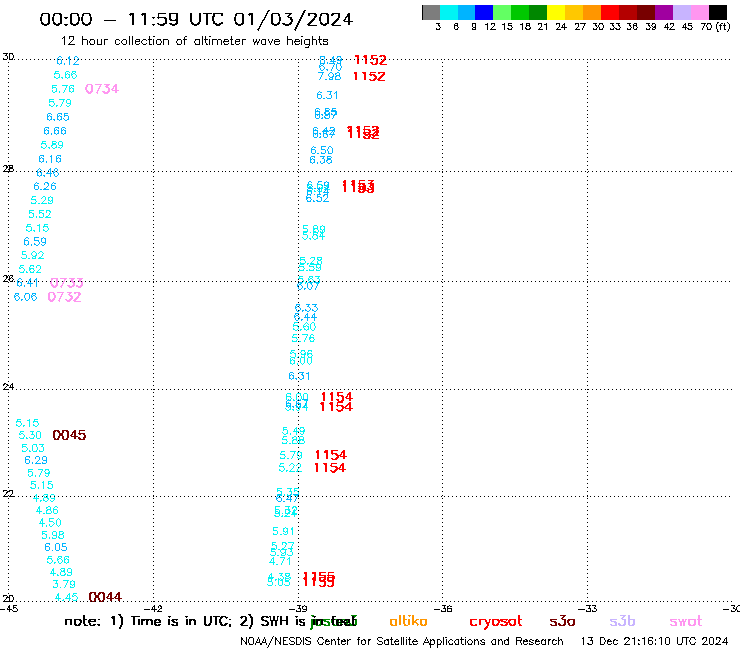Click the 5.52 wave height value
Image resolution: width=740 pixels, height=650 pixels.
tap(40, 214)
